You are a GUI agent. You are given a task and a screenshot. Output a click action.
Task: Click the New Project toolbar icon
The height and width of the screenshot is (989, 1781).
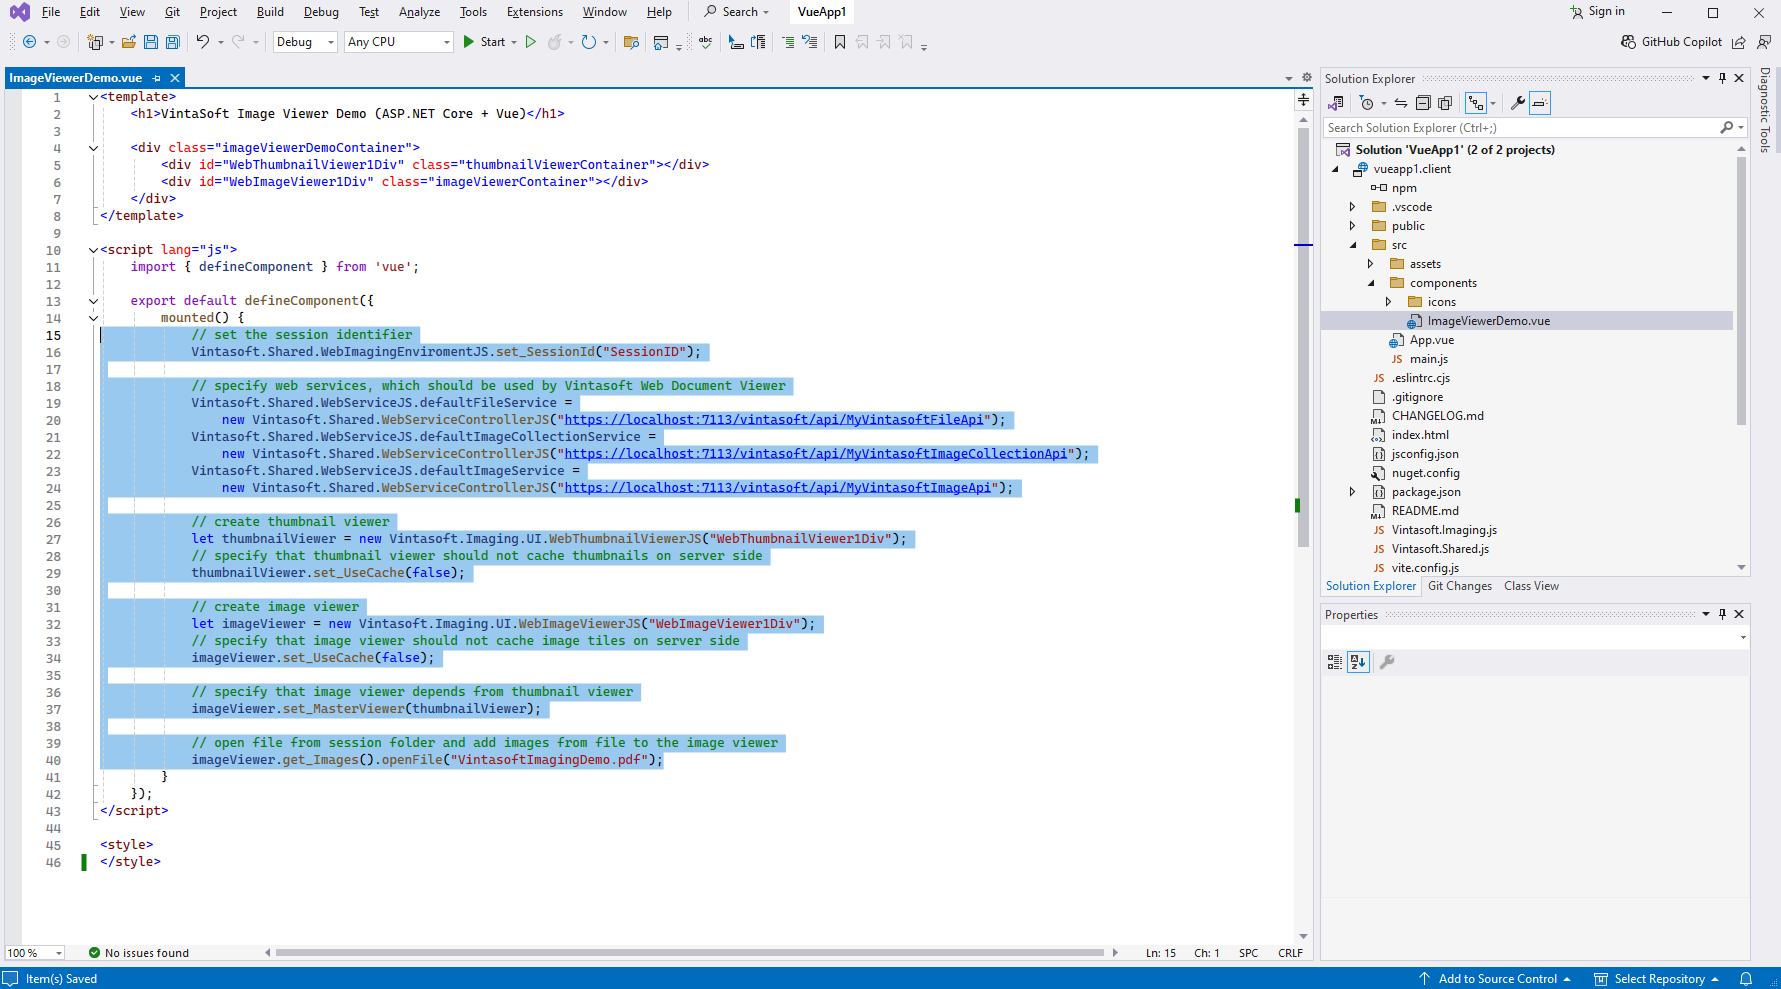tap(95, 42)
